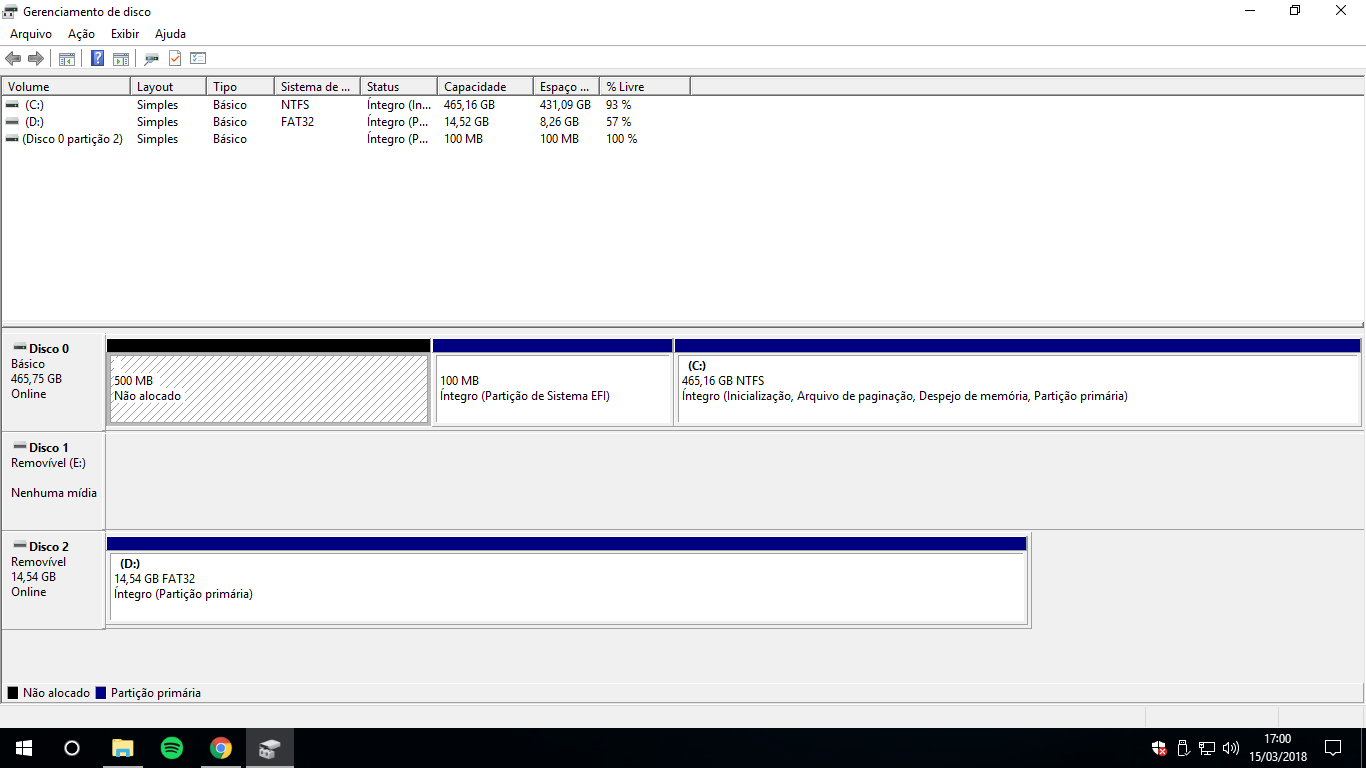Sort by the Tipo column header
The height and width of the screenshot is (768, 1366).
coord(241,87)
